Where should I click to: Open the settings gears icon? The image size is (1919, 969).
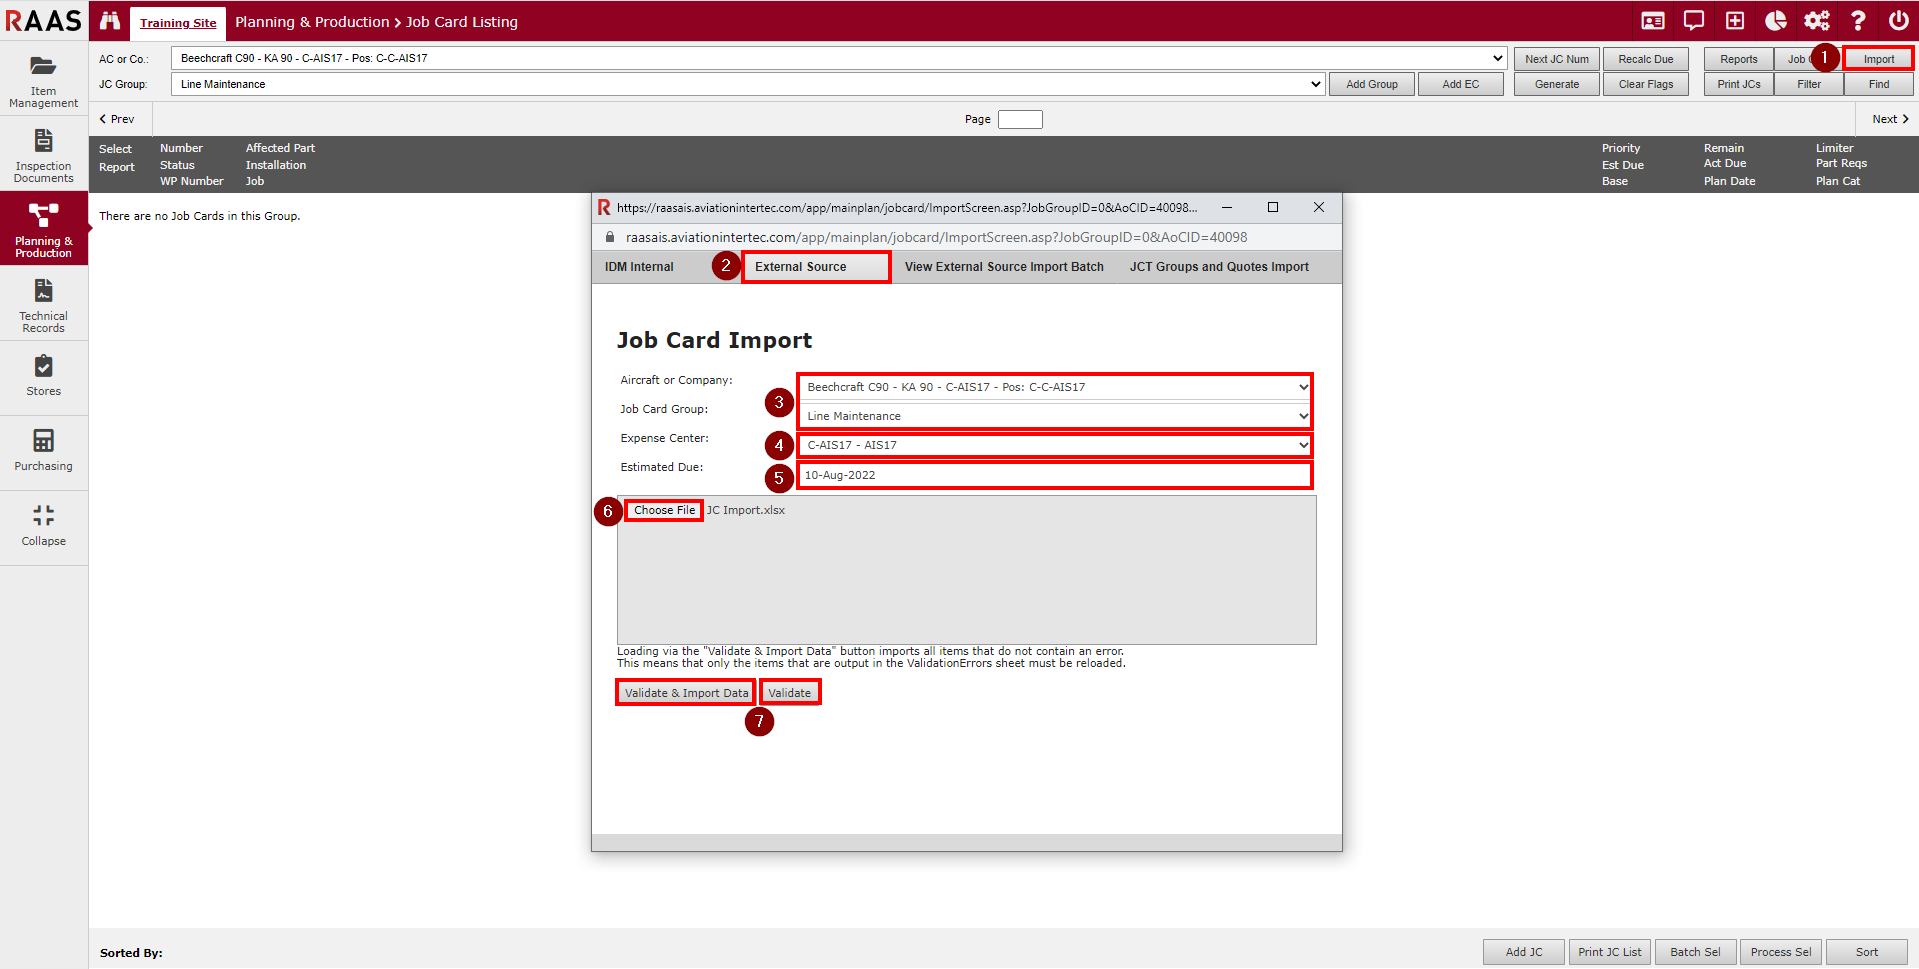point(1816,21)
